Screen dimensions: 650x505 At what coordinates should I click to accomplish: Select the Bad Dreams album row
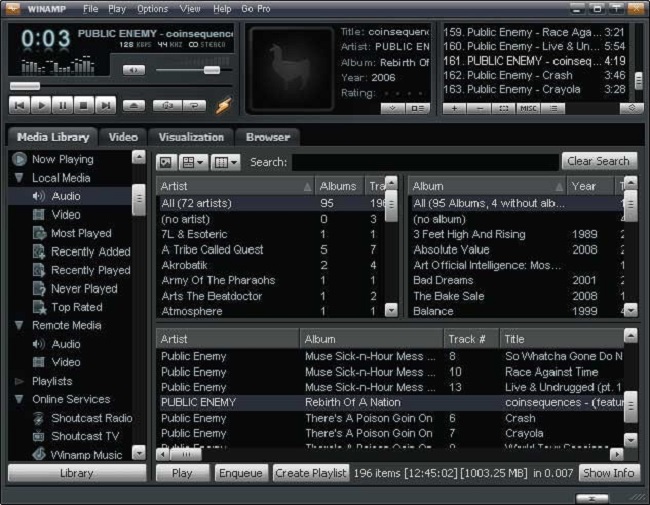point(518,280)
